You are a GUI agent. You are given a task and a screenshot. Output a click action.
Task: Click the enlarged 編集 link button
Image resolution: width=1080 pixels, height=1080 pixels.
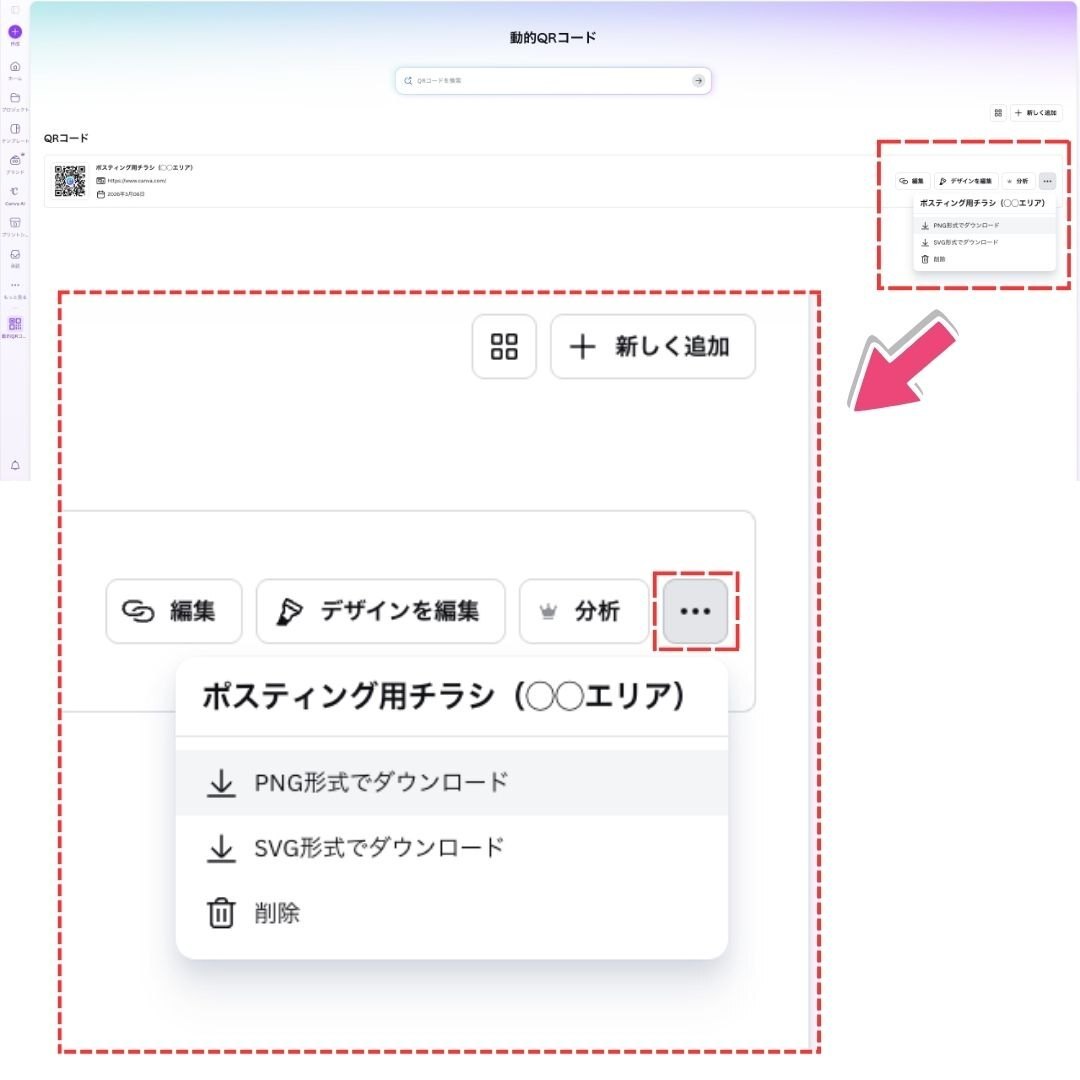point(174,611)
